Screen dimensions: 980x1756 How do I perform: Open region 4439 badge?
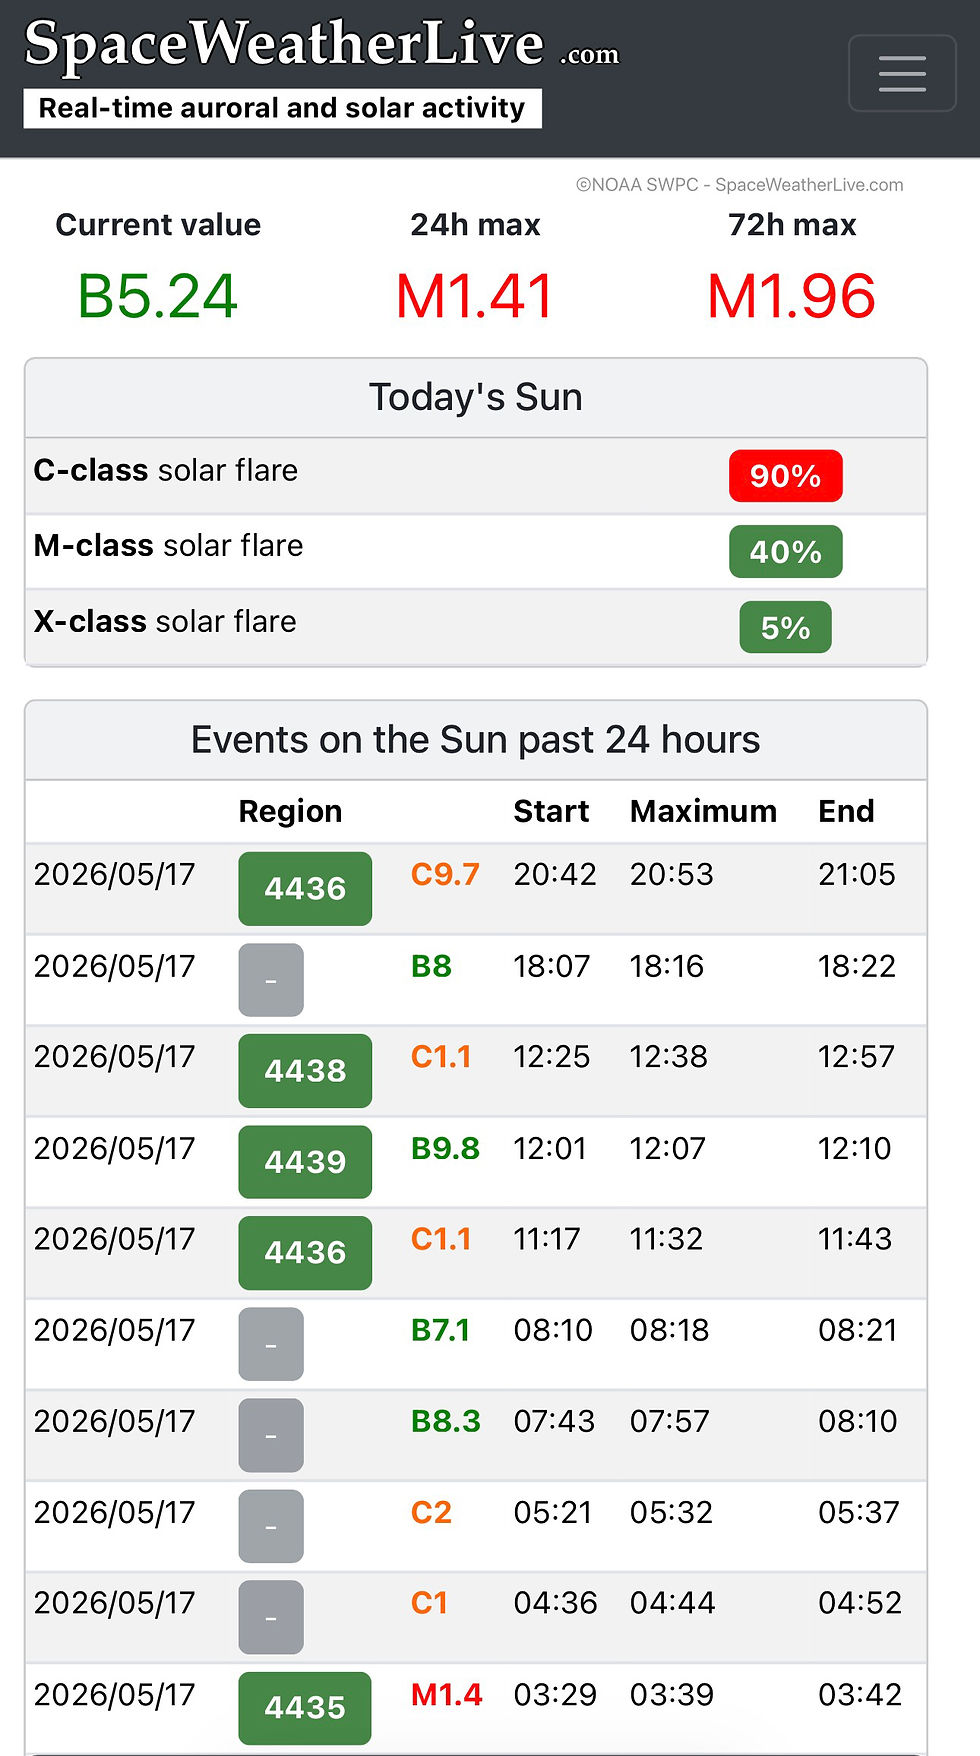[305, 1161]
